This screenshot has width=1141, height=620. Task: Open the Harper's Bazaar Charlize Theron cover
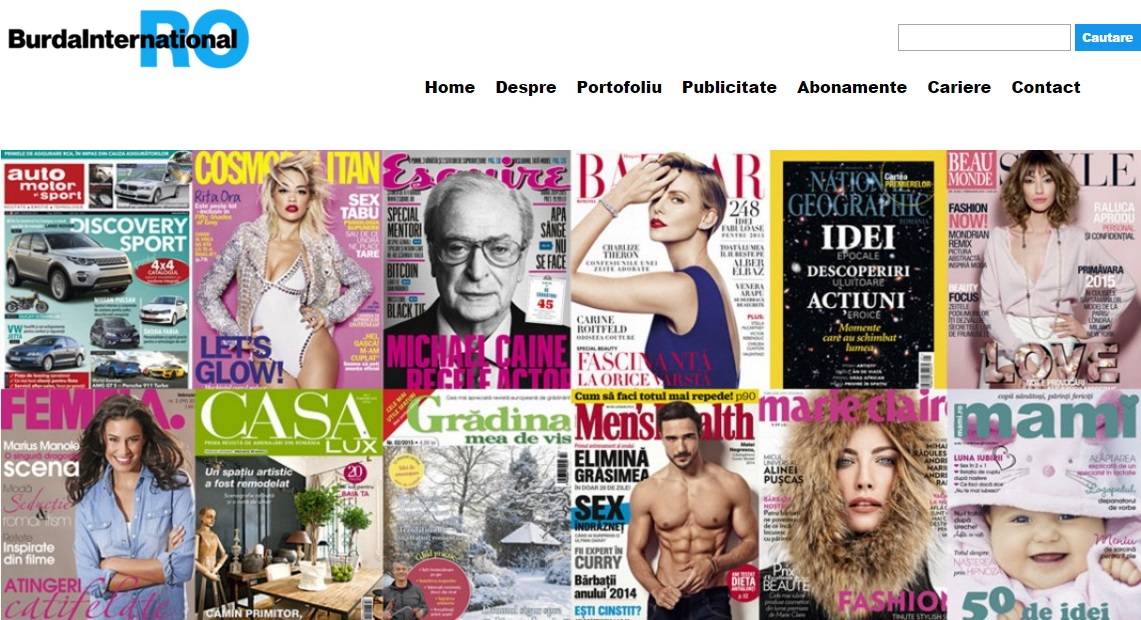670,269
